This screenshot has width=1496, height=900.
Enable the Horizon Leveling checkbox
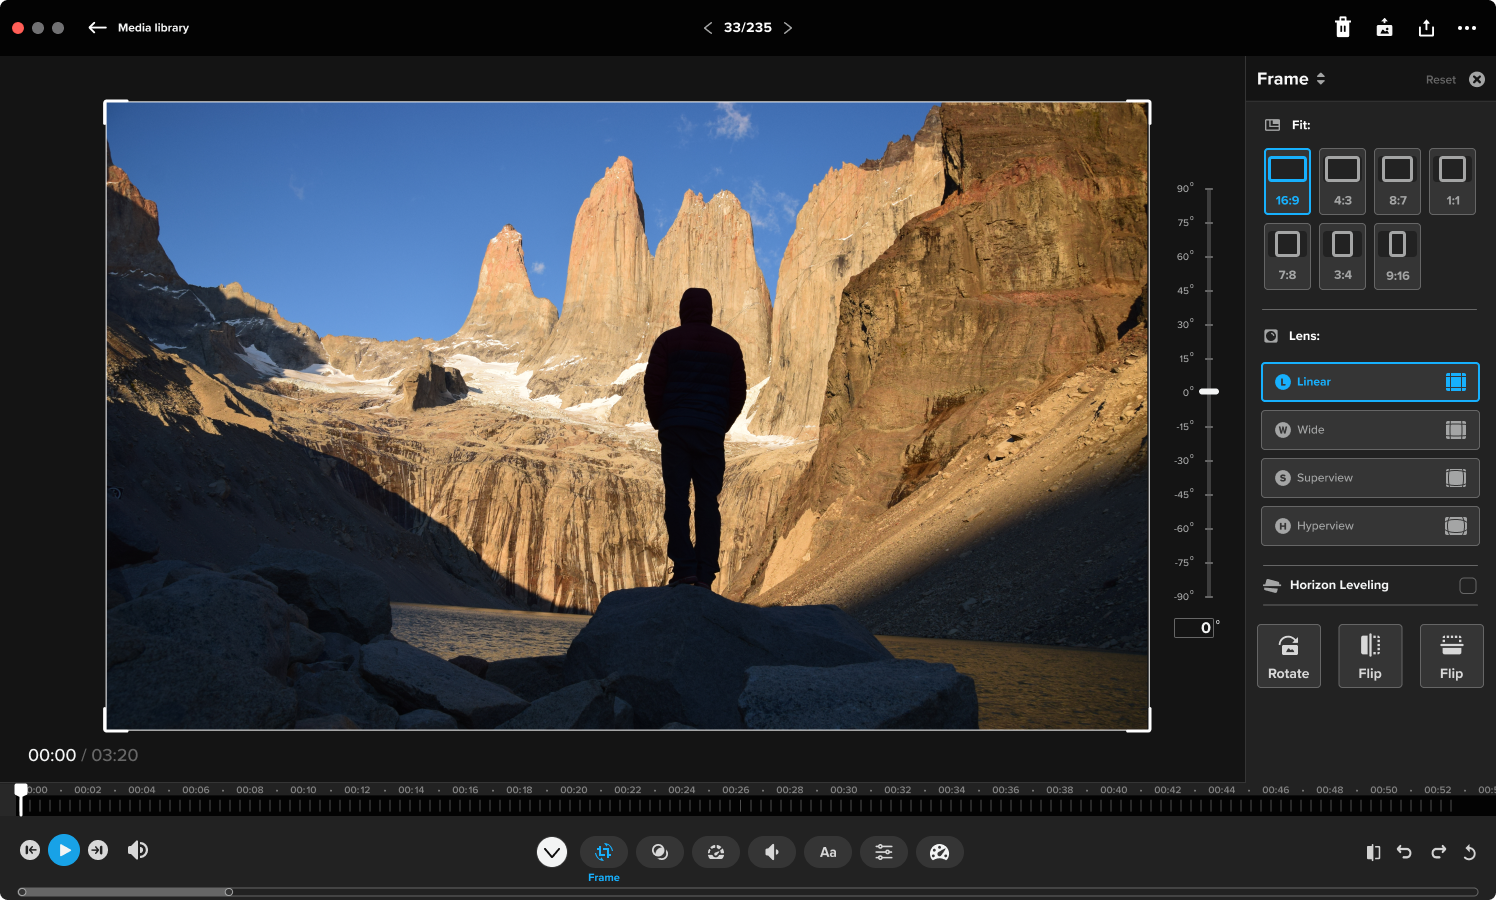click(x=1467, y=585)
